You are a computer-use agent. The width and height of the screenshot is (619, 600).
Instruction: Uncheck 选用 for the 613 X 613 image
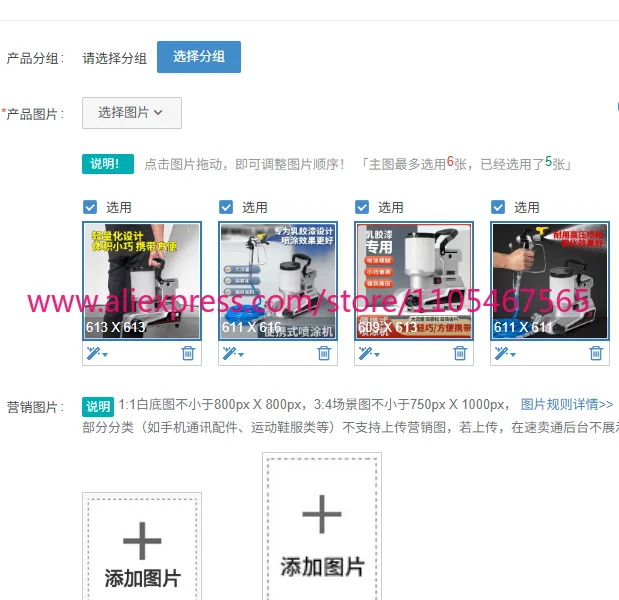tap(90, 207)
